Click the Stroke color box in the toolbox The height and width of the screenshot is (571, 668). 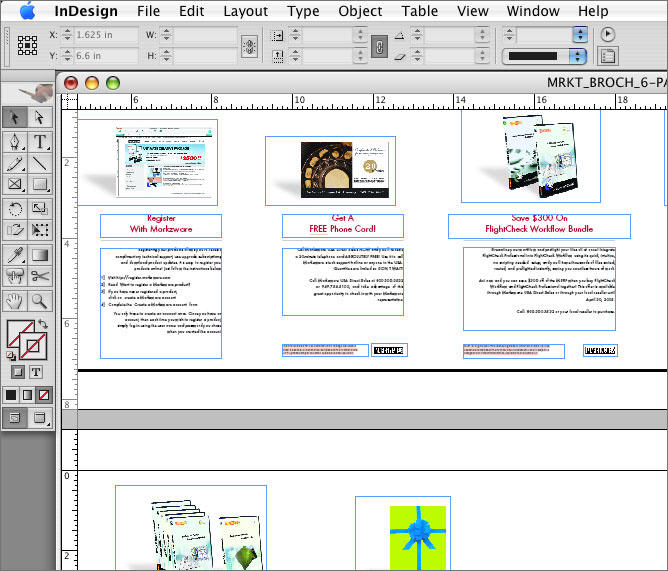click(x=33, y=346)
